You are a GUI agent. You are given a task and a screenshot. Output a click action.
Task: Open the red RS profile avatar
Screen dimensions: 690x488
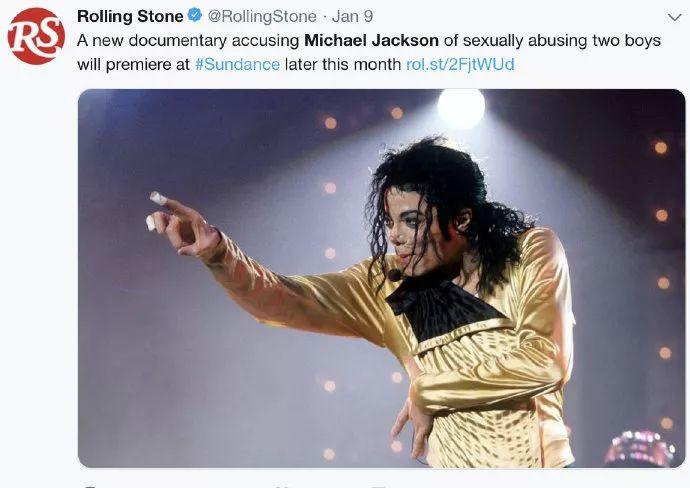[x=36, y=36]
